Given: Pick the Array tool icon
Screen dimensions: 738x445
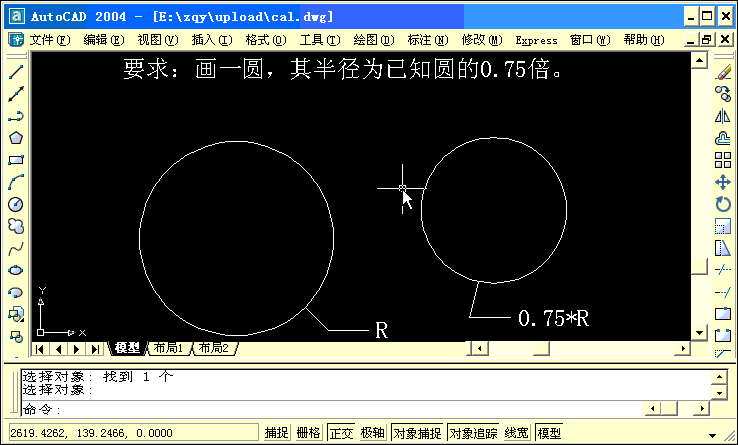Looking at the screenshot, I should [x=723, y=160].
